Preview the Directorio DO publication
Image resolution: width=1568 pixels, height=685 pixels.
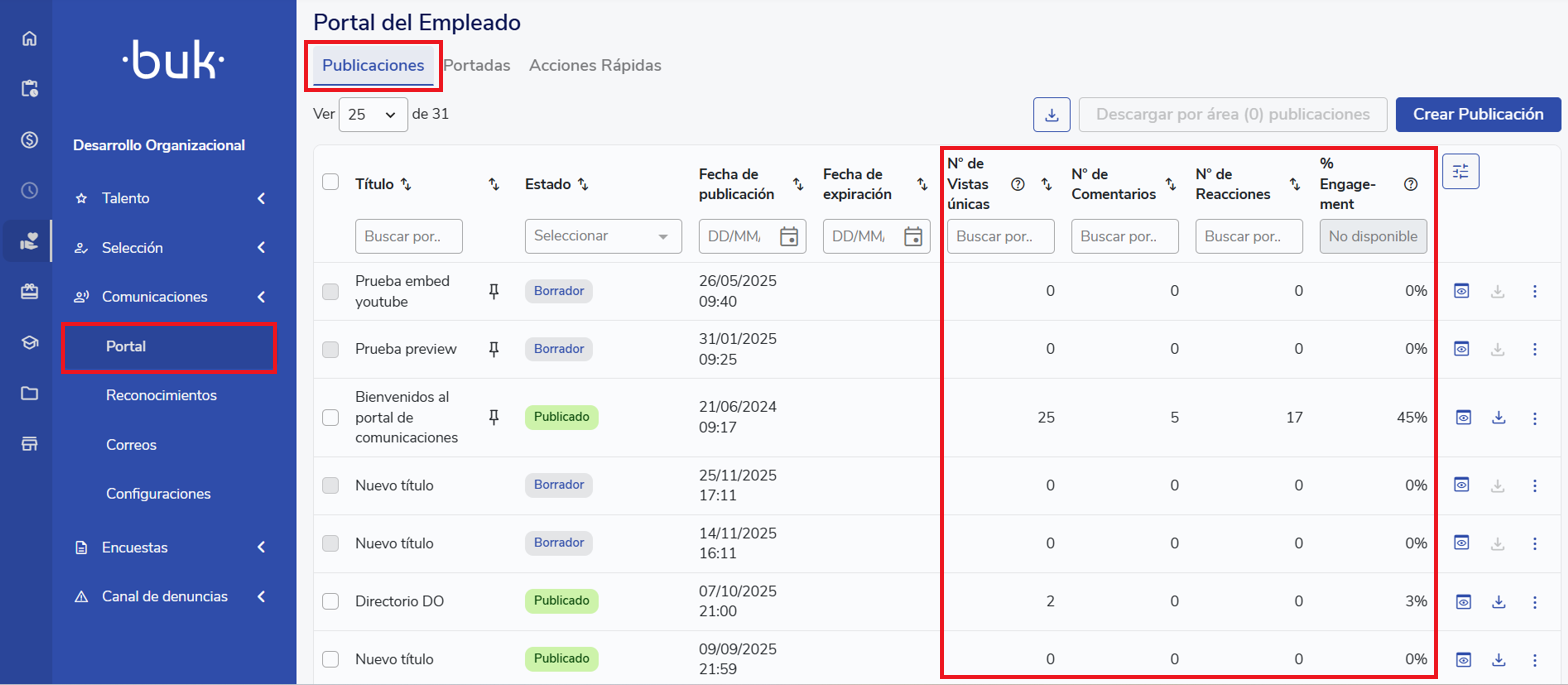pyautogui.click(x=1462, y=602)
